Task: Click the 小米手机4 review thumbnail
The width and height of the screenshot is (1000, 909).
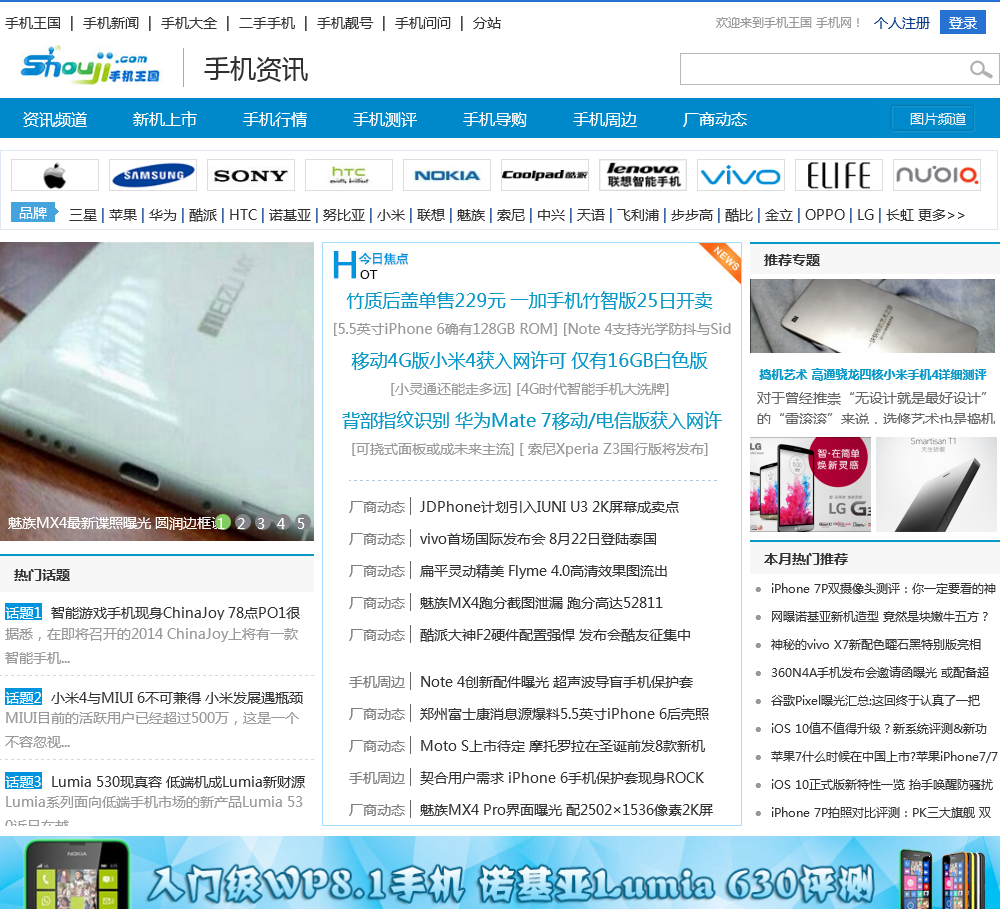Action: (872, 316)
